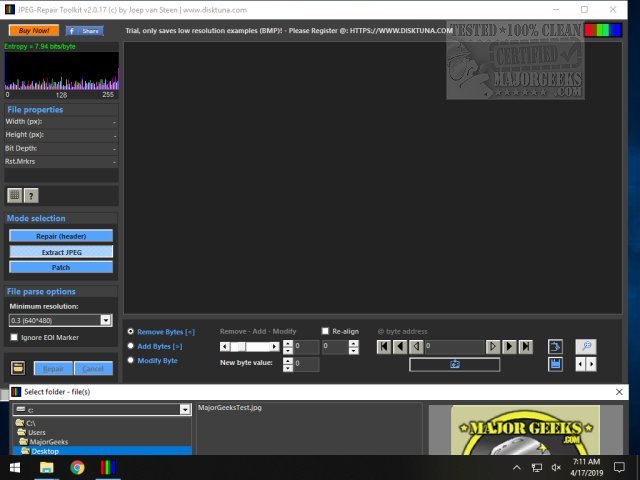Choose the Patch mode

[x=61, y=267]
